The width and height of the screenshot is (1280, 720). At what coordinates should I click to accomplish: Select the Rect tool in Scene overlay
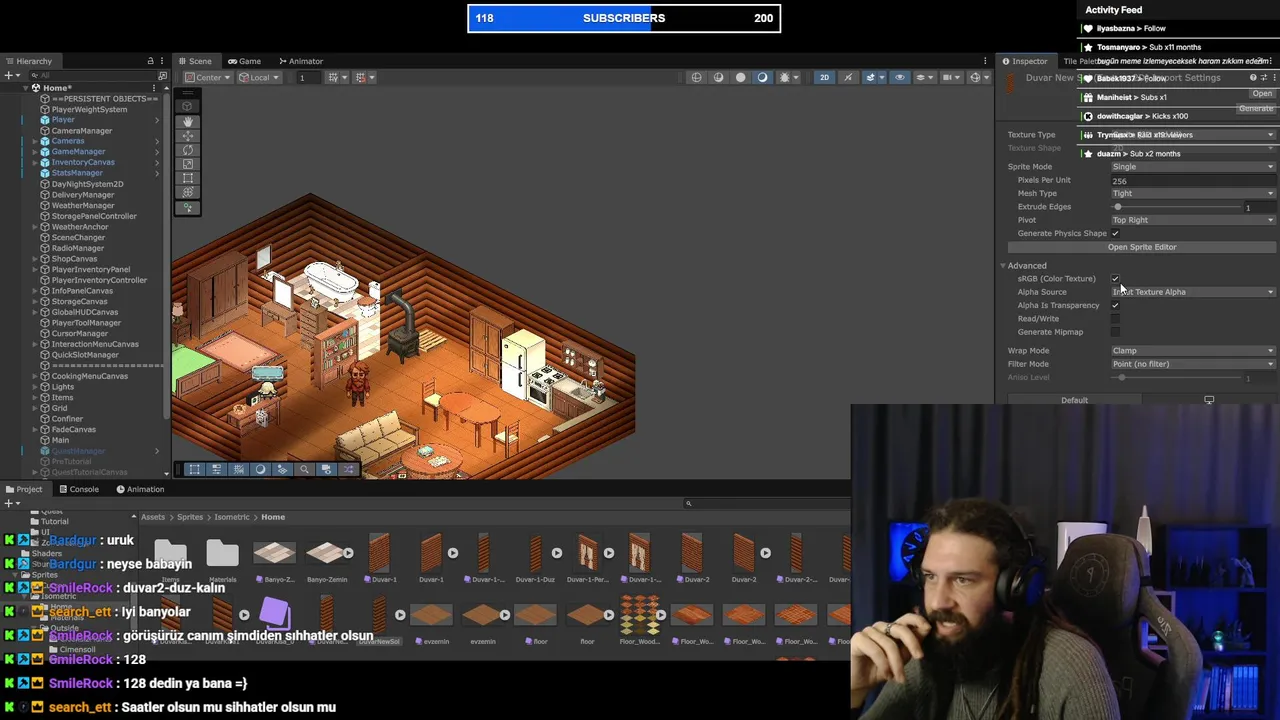click(x=187, y=178)
